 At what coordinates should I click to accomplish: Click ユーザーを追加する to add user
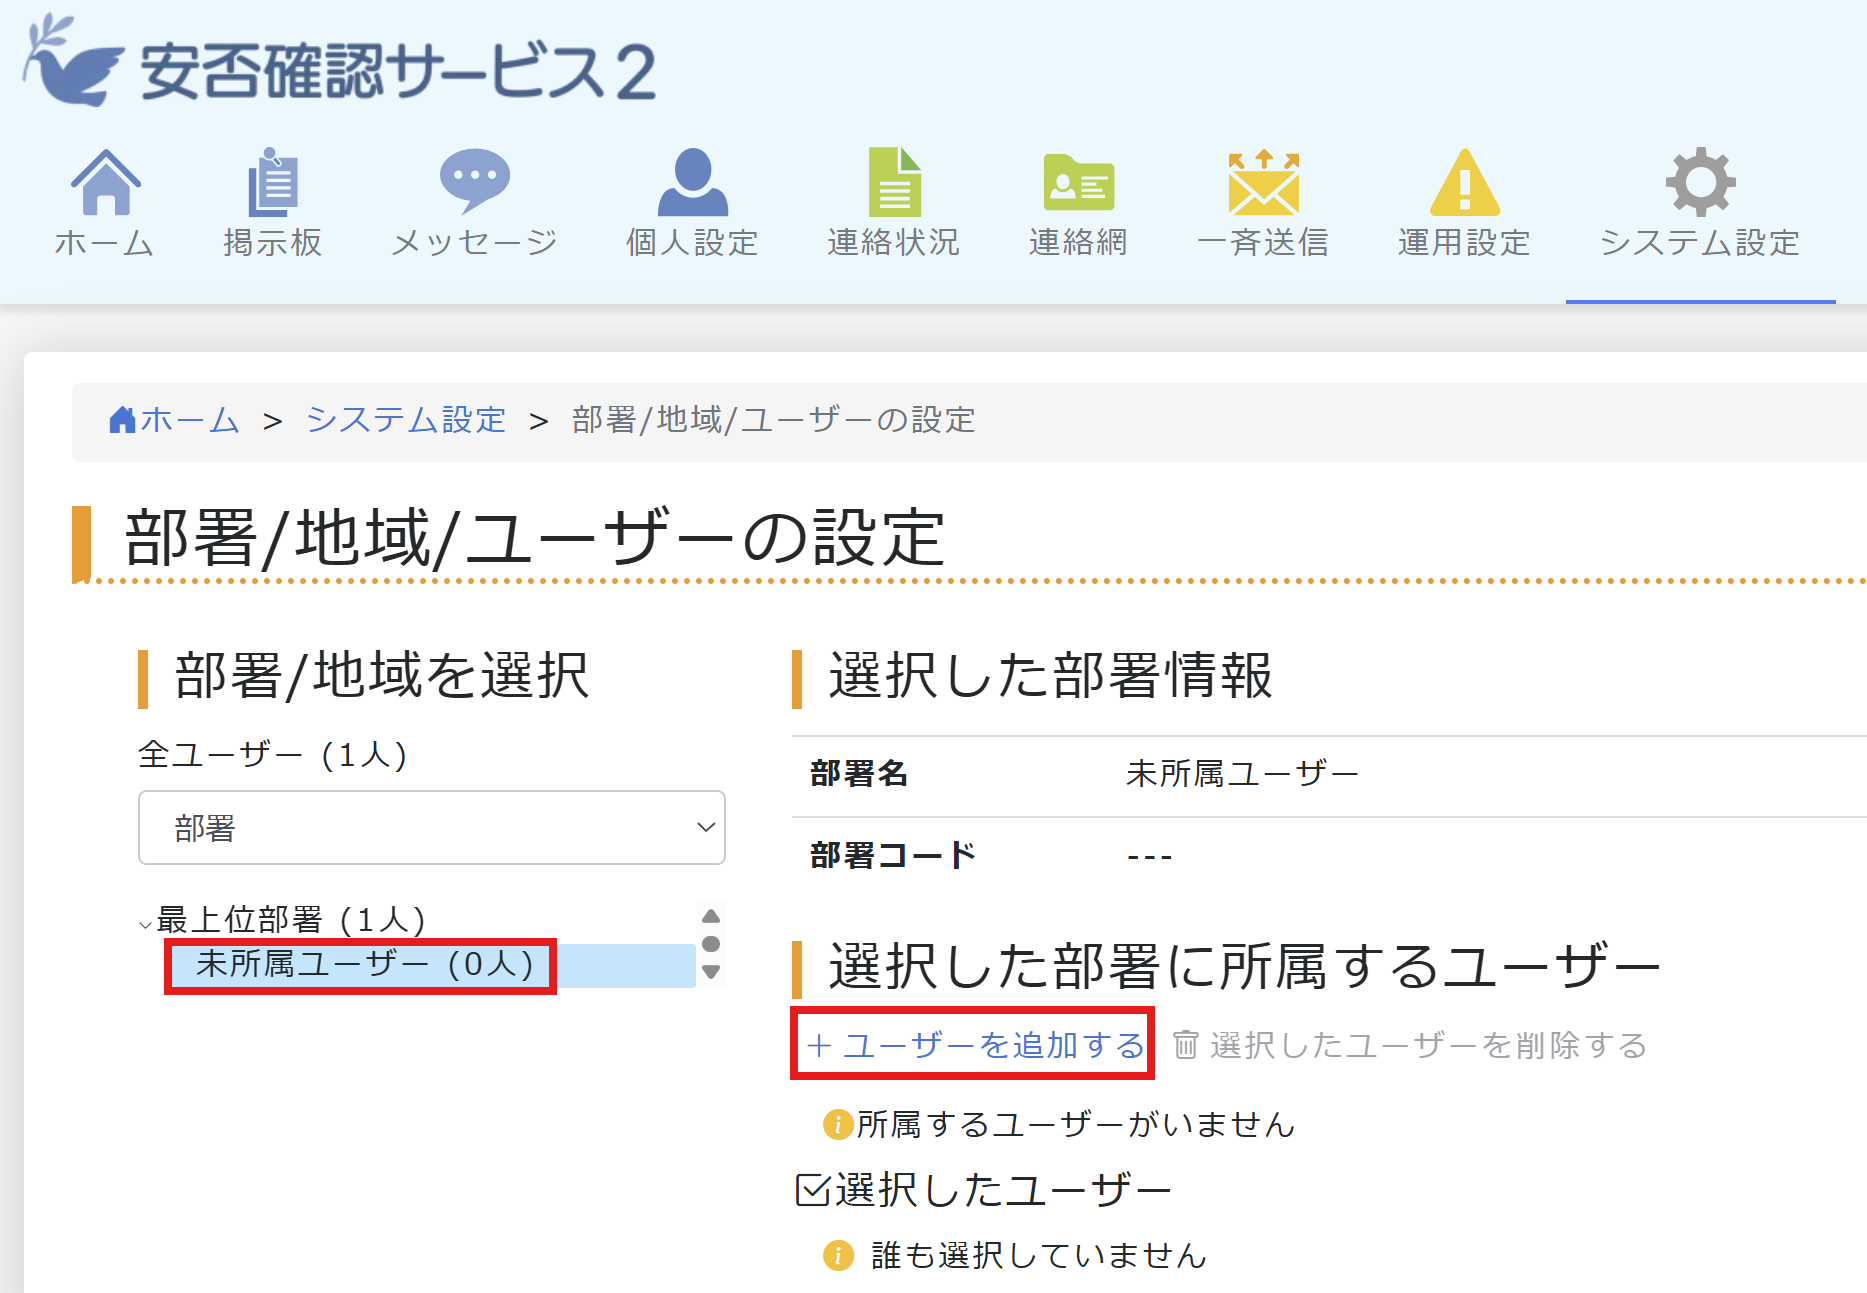coord(975,1045)
